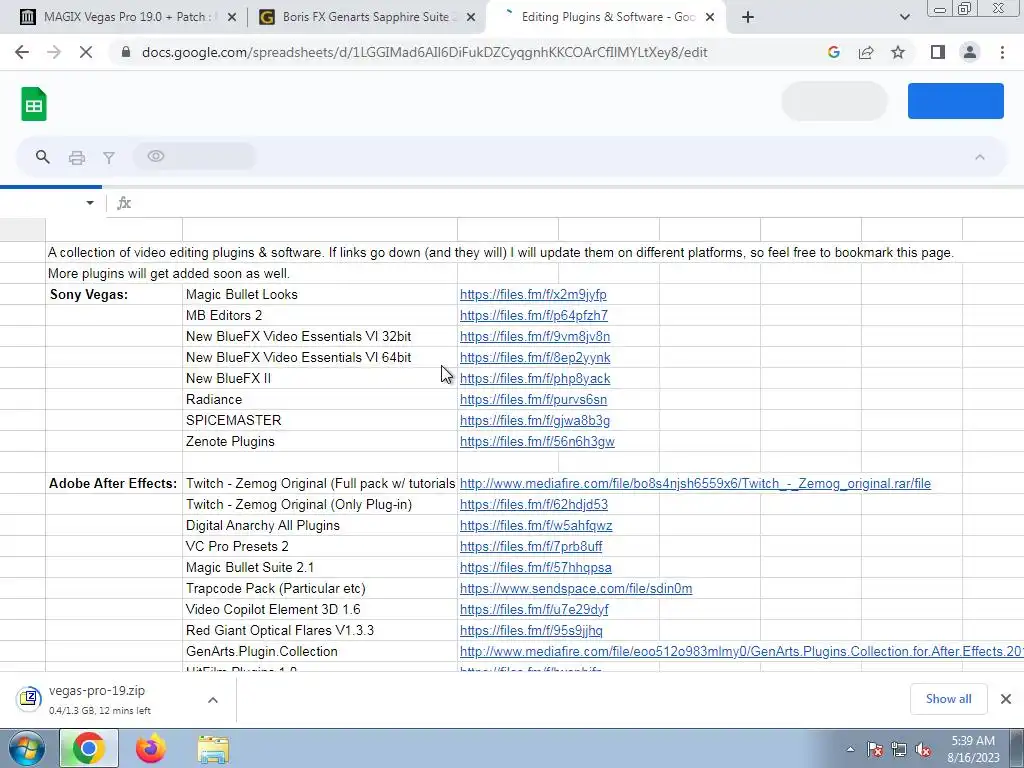Open File Explorer from the taskbar

(213, 749)
